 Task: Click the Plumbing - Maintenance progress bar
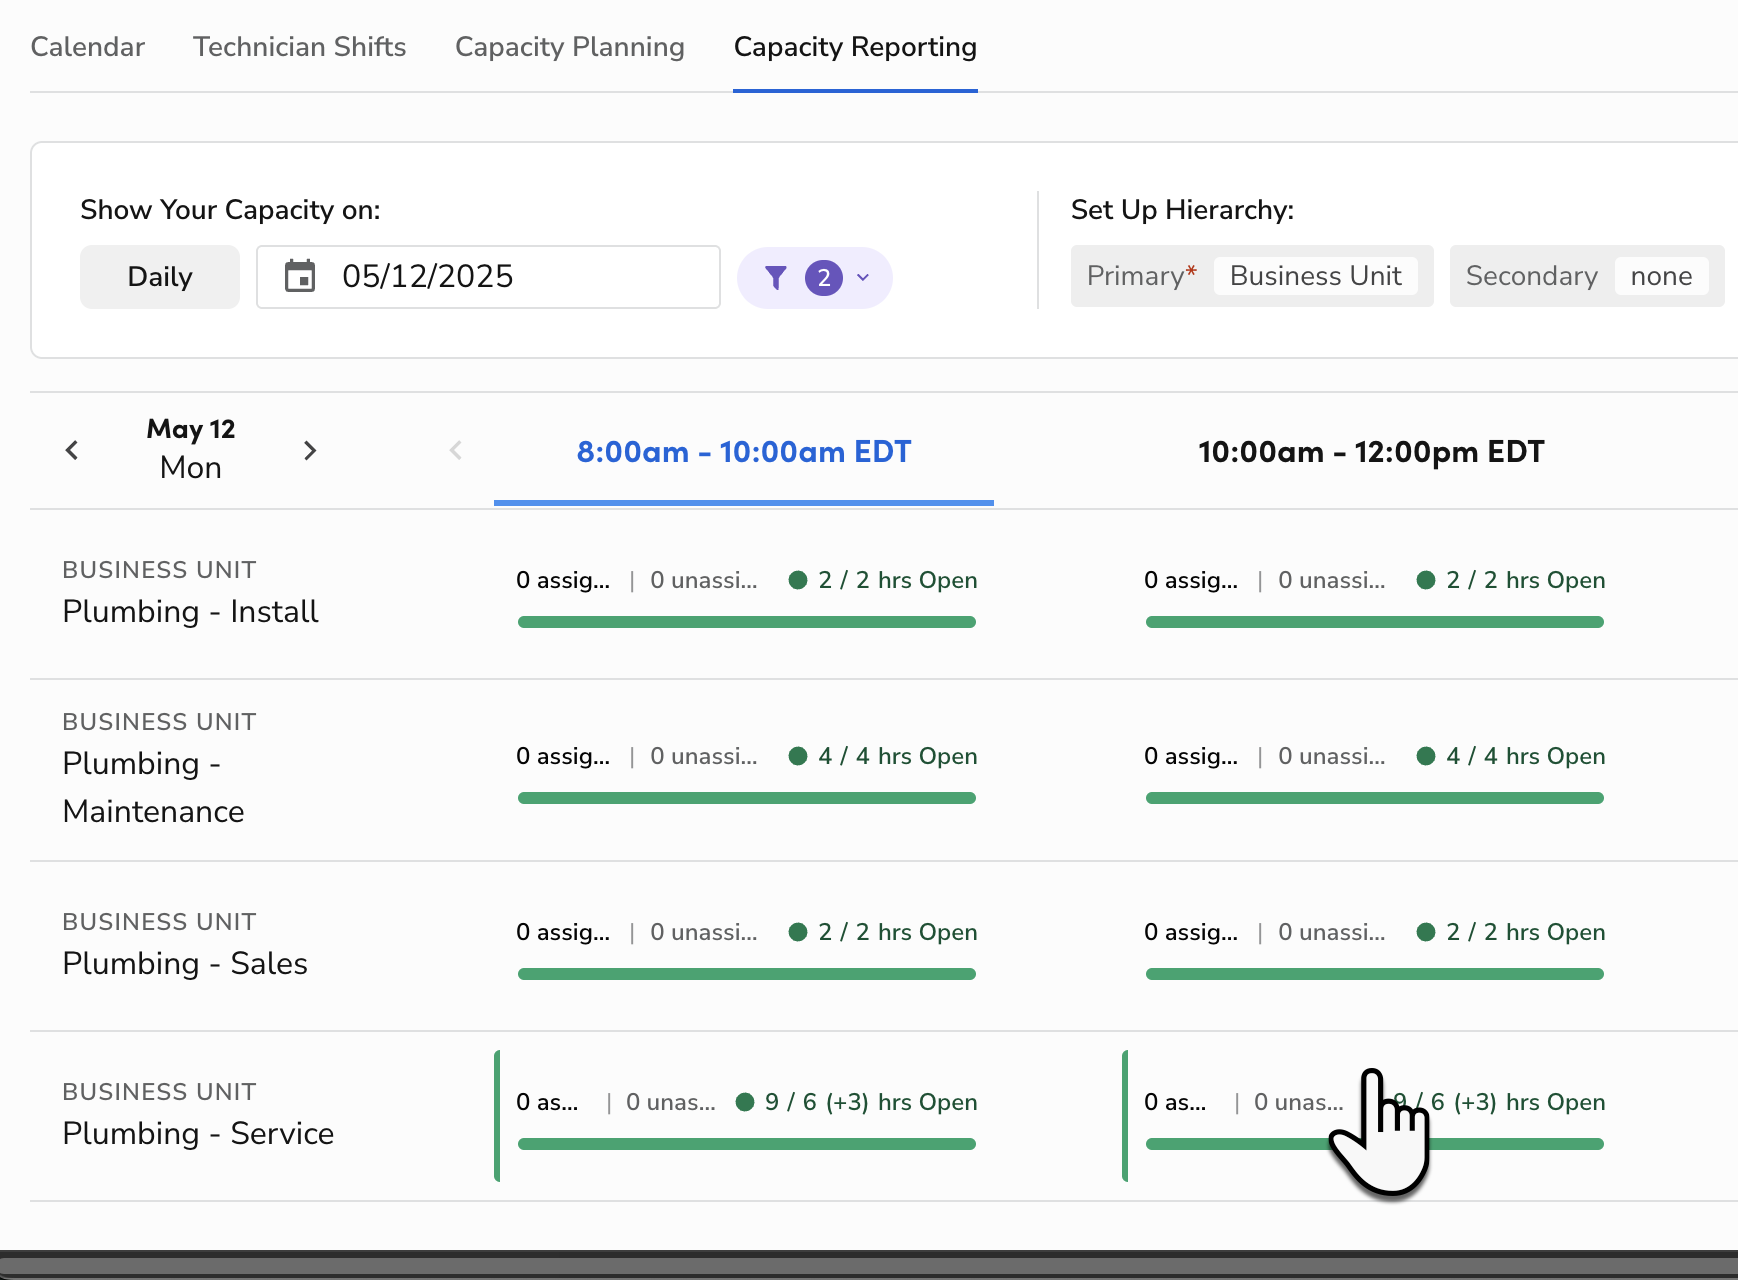click(746, 797)
